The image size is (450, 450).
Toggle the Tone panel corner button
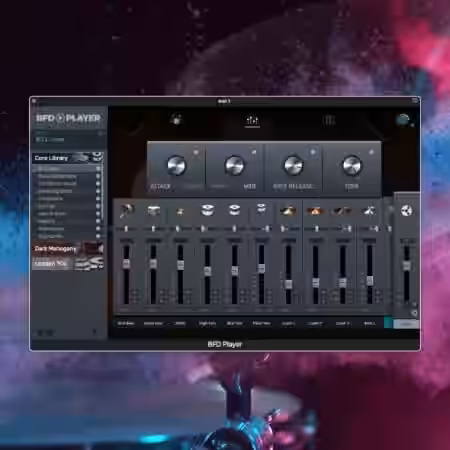point(371,152)
